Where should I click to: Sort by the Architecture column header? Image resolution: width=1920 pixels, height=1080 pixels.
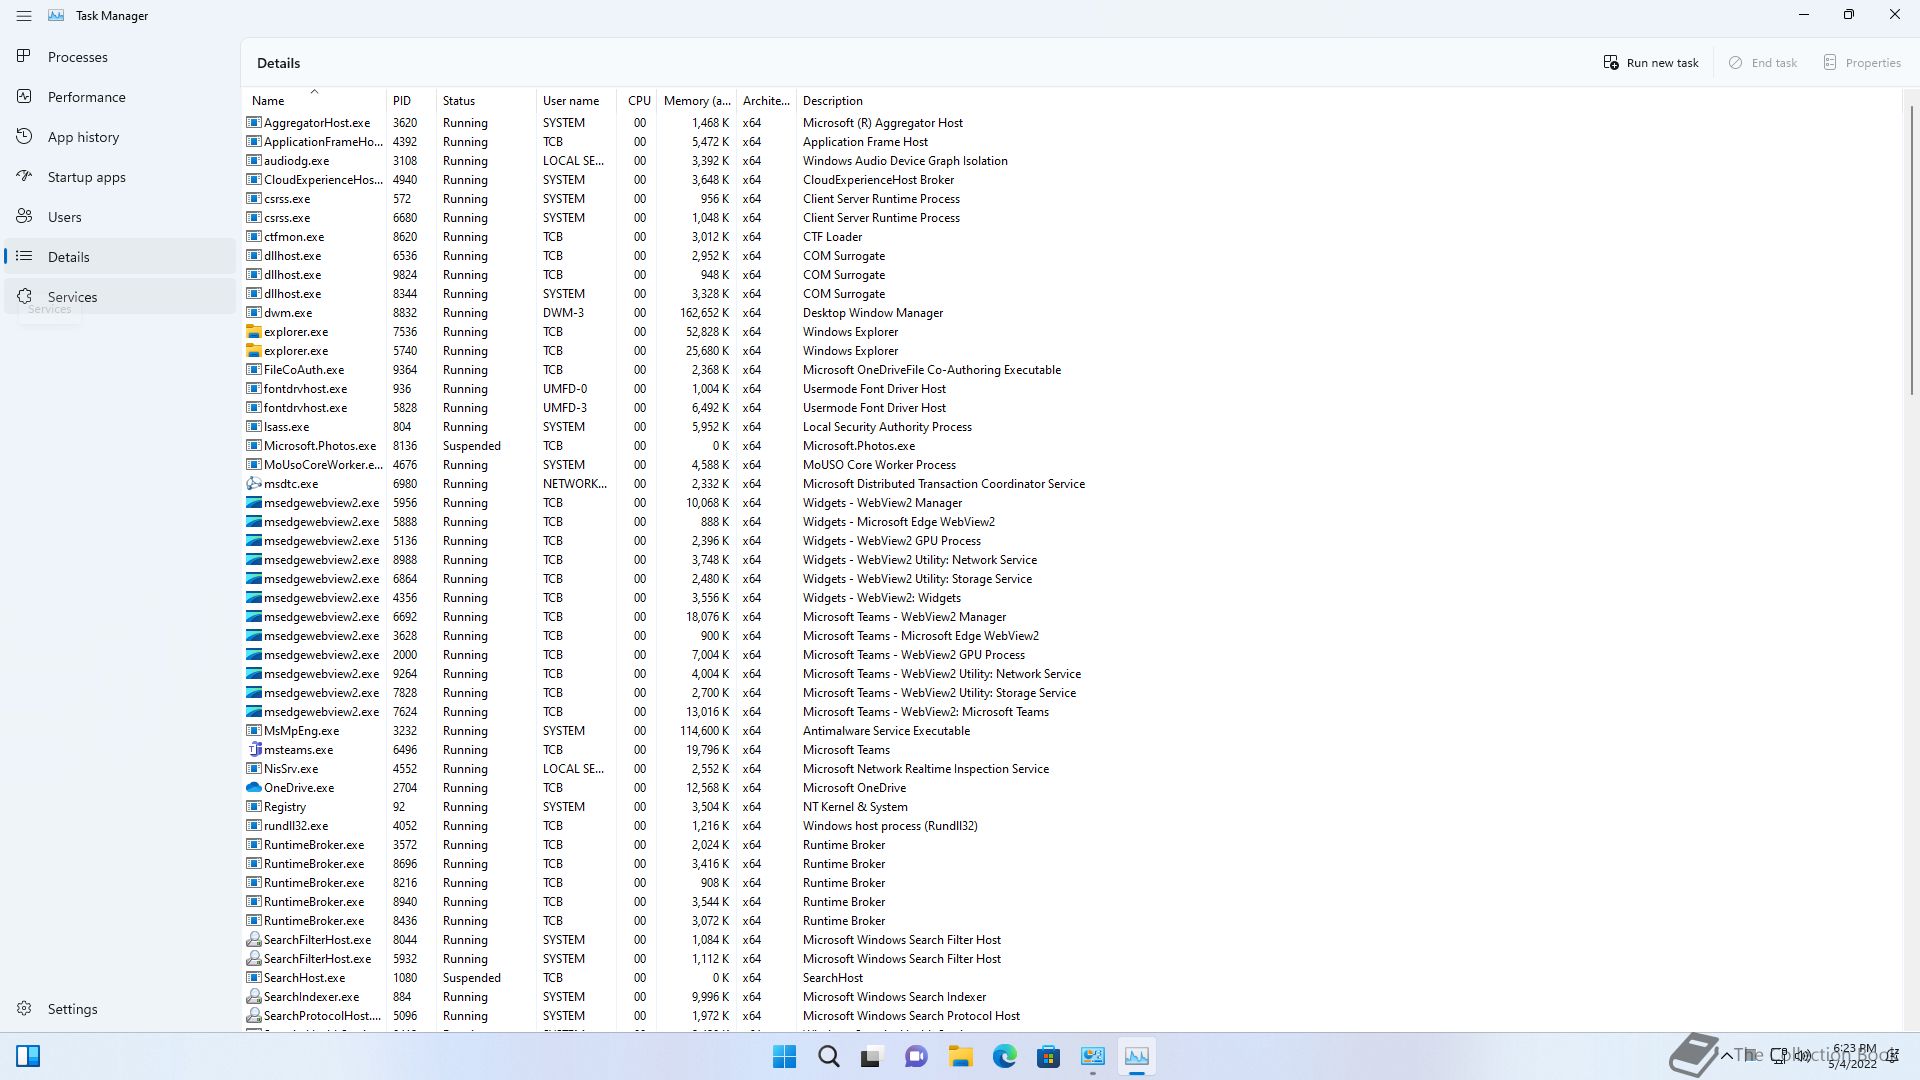766,101
